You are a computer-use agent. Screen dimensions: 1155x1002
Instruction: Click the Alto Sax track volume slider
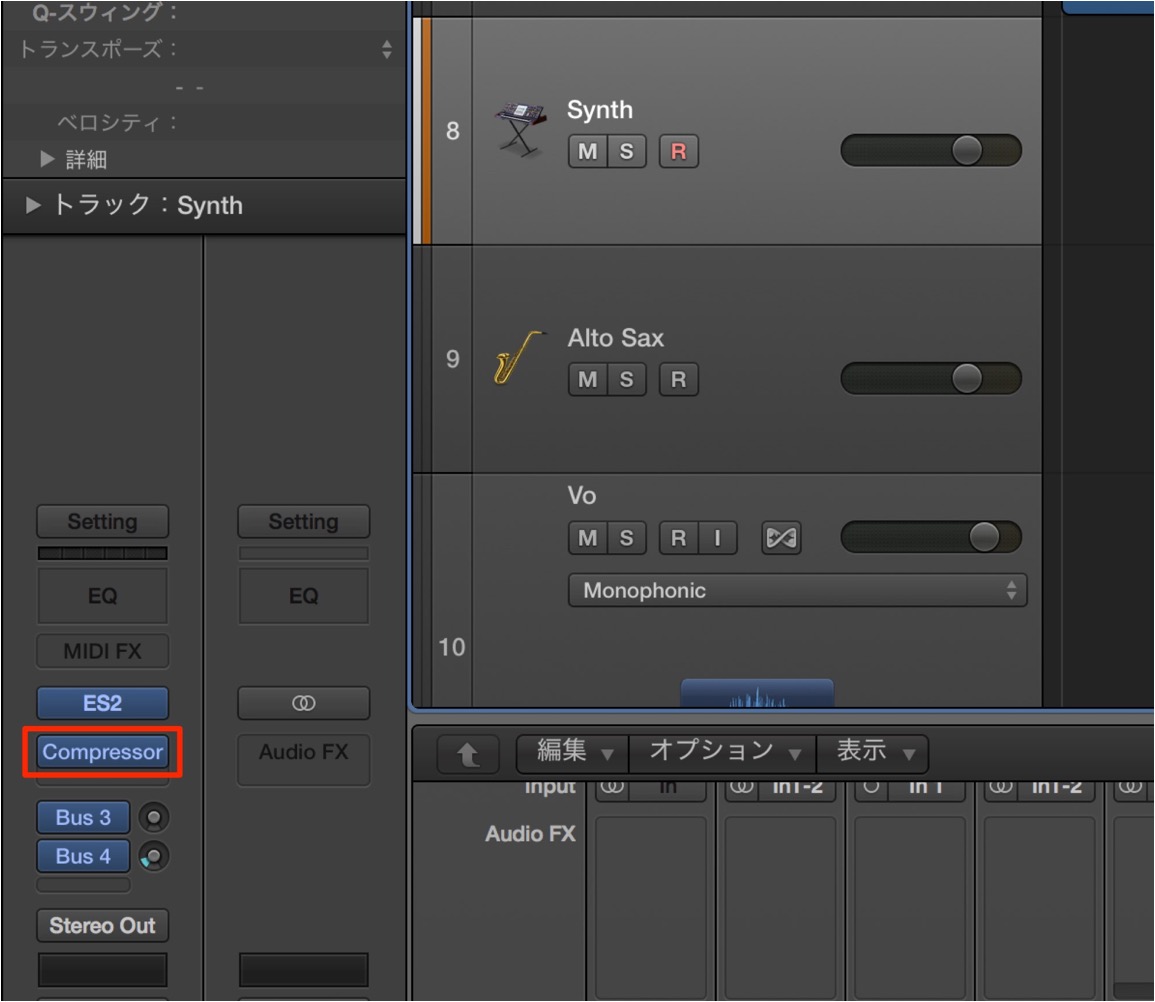click(x=931, y=379)
